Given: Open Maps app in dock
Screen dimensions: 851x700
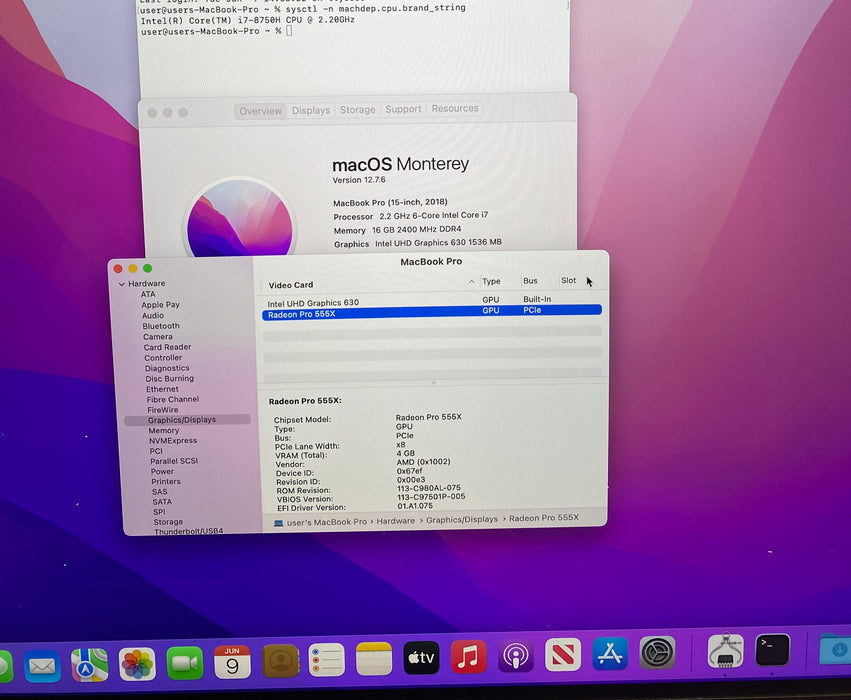Looking at the screenshot, I should click(x=90, y=665).
